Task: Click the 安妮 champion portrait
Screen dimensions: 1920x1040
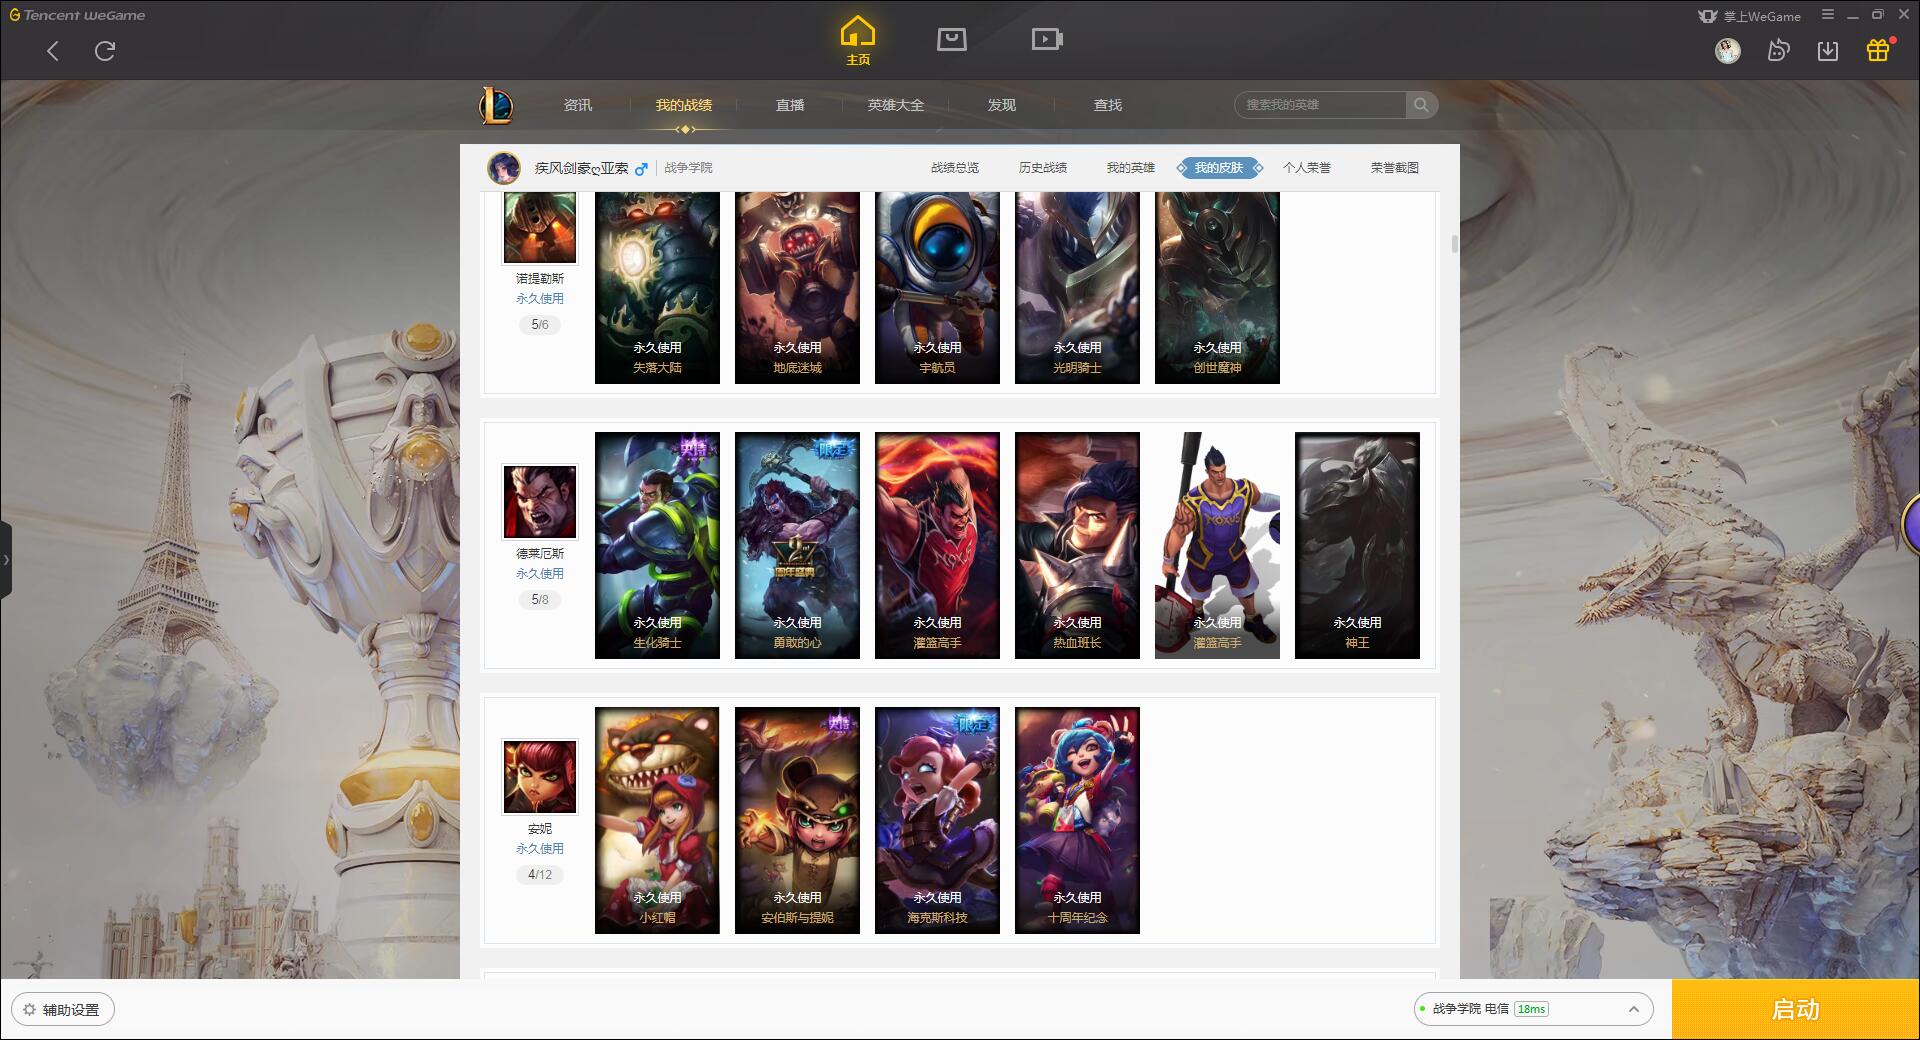Action: 540,777
